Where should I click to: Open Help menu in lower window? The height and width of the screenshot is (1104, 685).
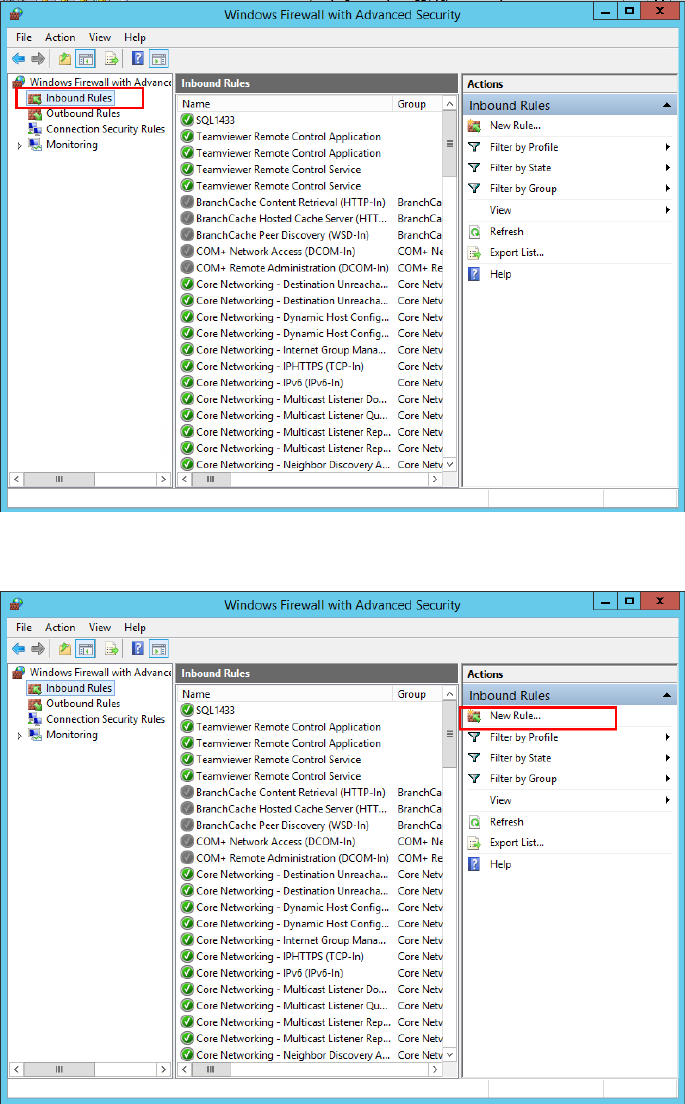click(135, 627)
